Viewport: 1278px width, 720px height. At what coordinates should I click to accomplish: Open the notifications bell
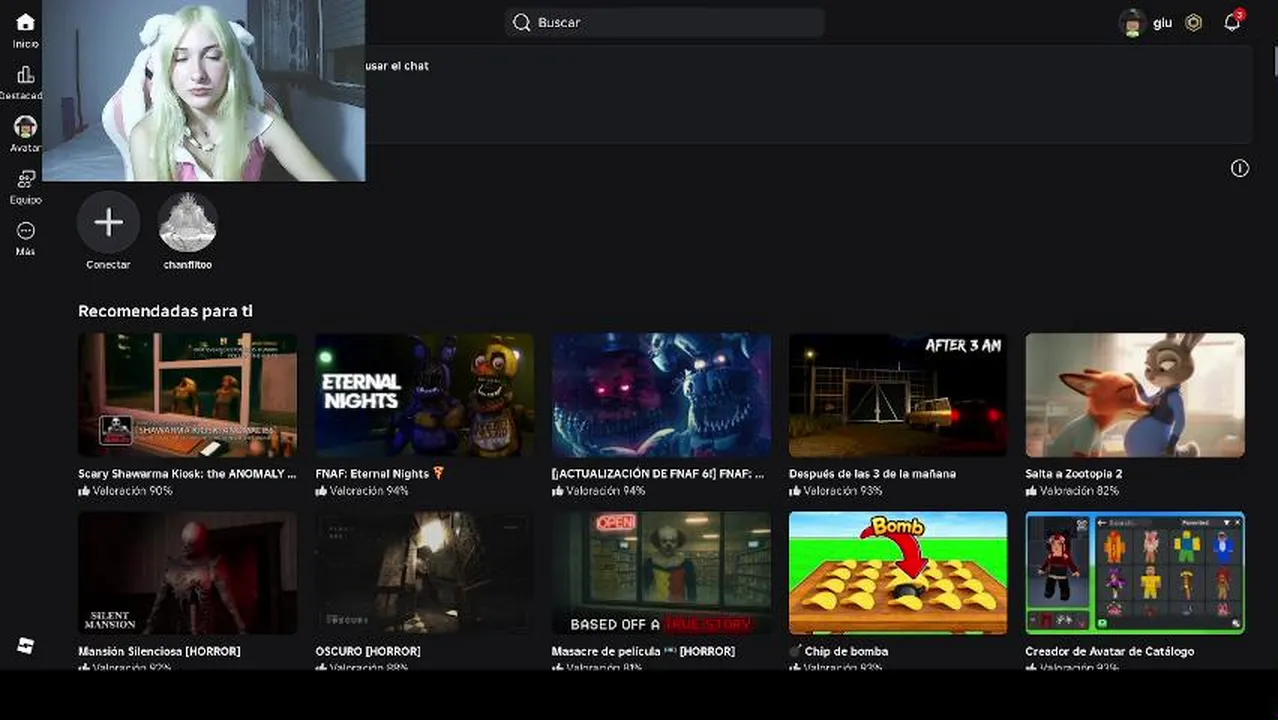click(1232, 22)
